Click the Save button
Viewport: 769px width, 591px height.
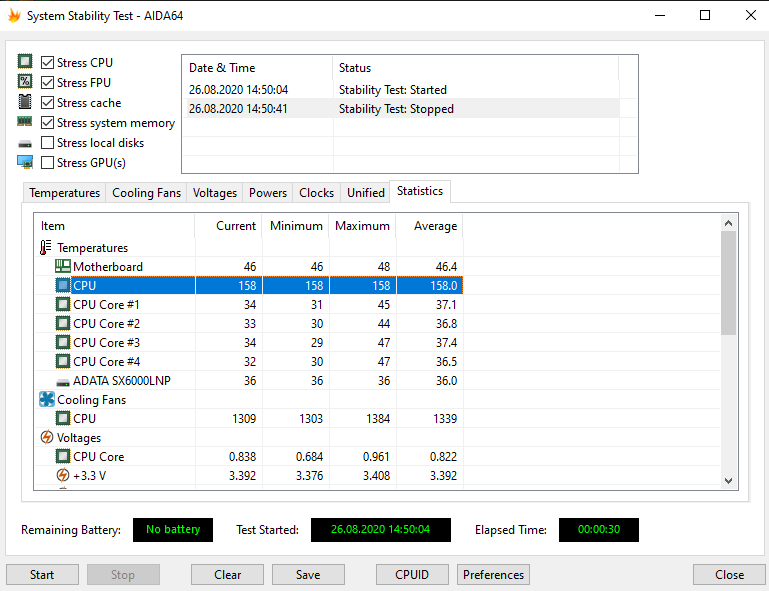308,574
